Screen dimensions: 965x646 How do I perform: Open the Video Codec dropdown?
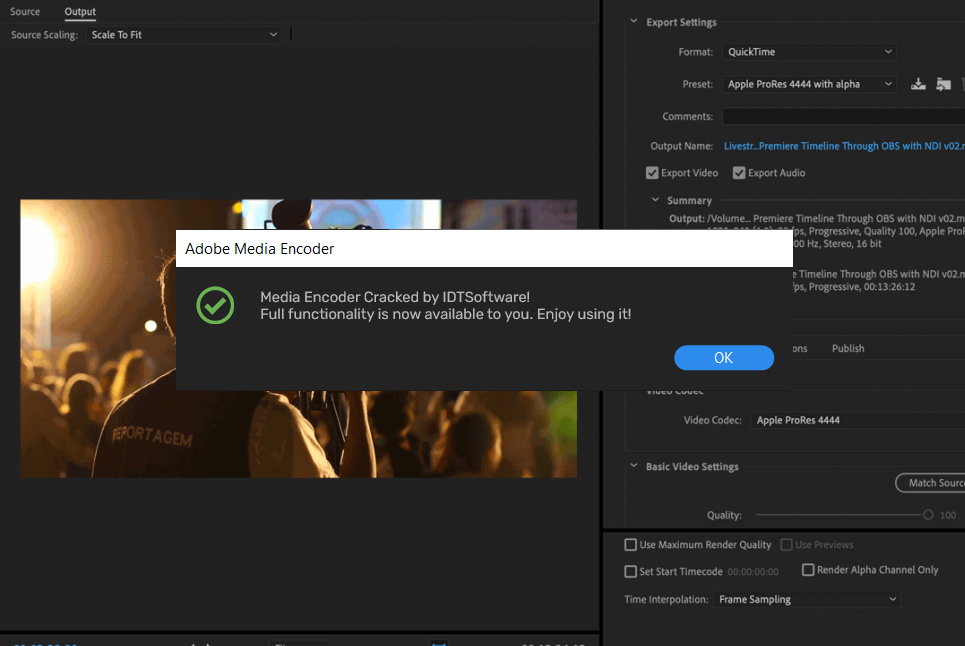(x=858, y=420)
